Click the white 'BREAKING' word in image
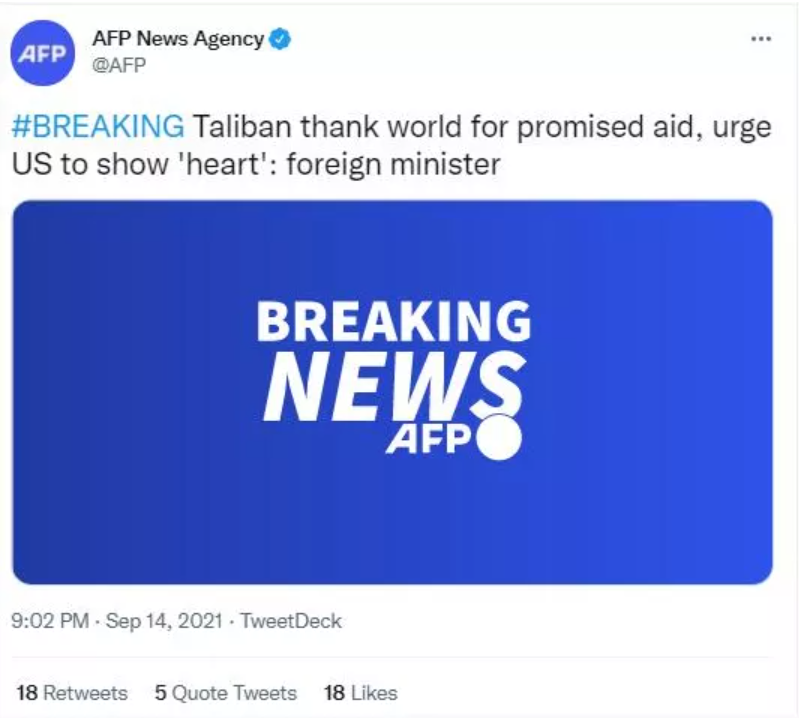Image resolution: width=799 pixels, height=723 pixels. click(393, 322)
